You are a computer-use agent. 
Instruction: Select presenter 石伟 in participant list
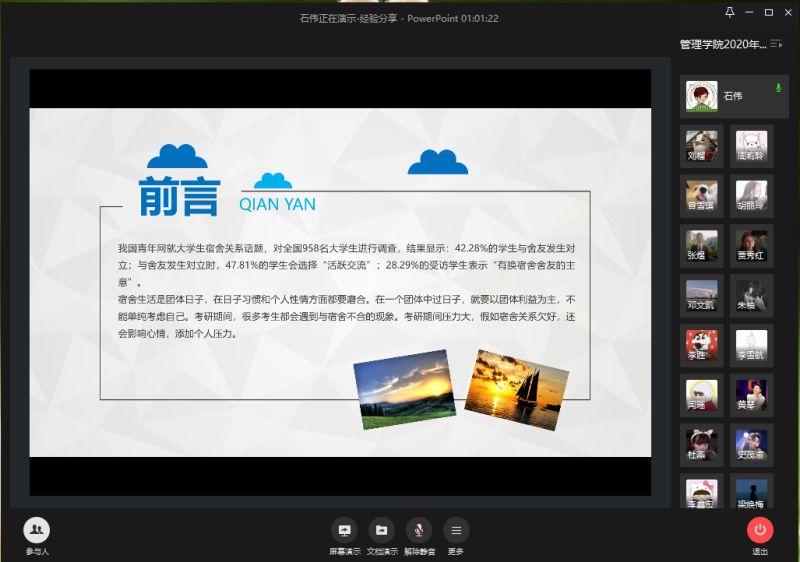(730, 96)
